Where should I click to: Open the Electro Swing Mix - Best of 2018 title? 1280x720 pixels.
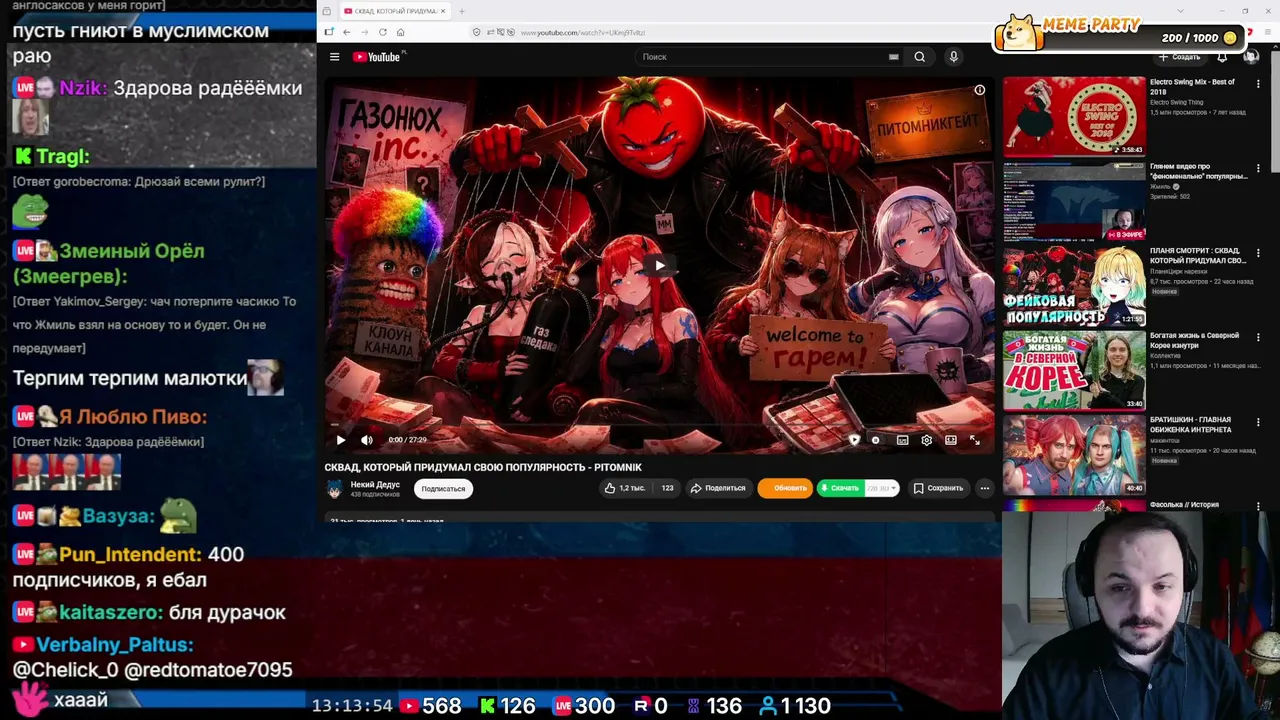click(x=1192, y=86)
